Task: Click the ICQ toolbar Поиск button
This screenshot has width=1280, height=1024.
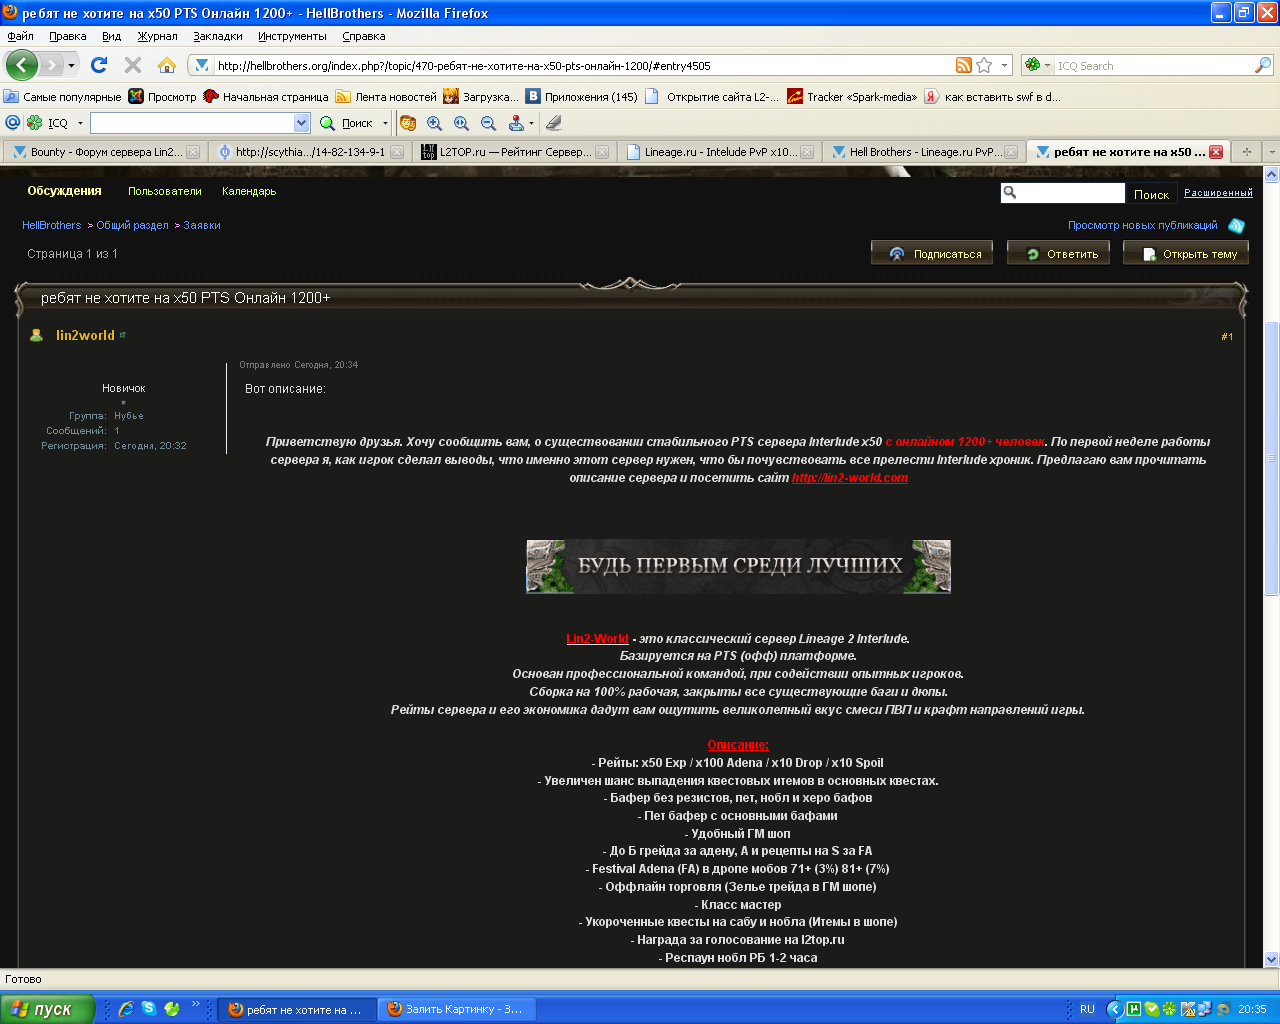Action: point(347,123)
